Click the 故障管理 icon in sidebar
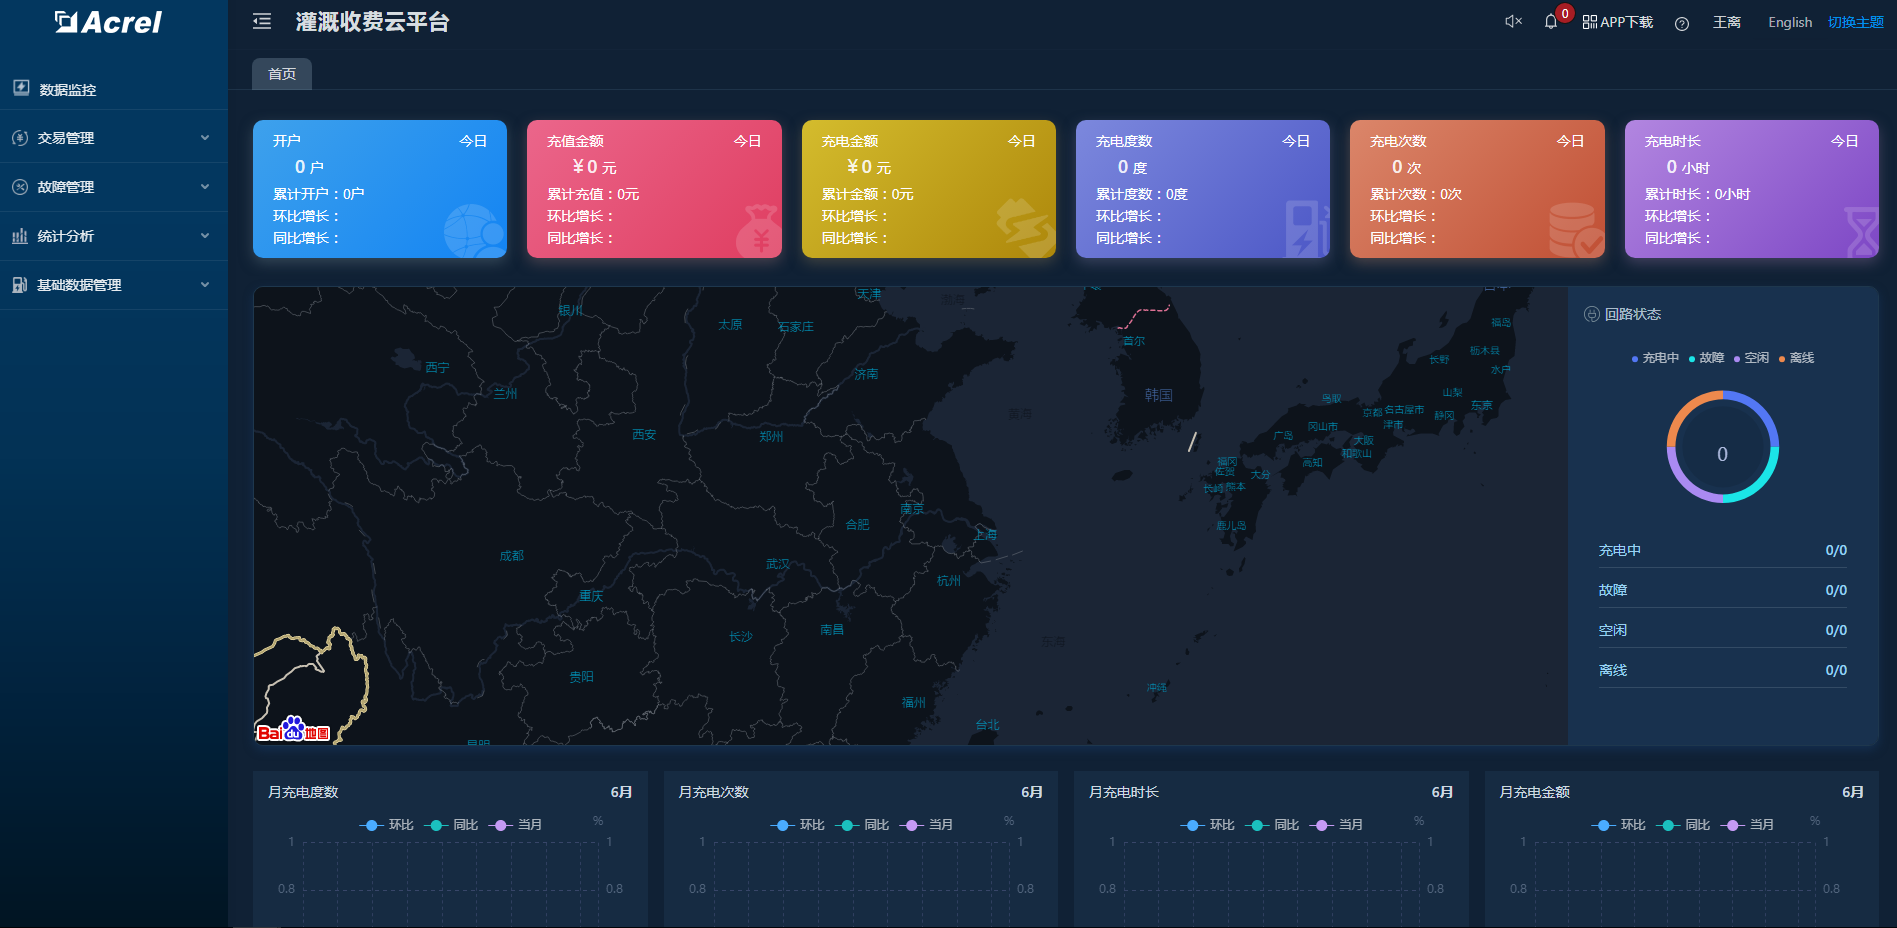Image resolution: width=1897 pixels, height=928 pixels. [20, 187]
